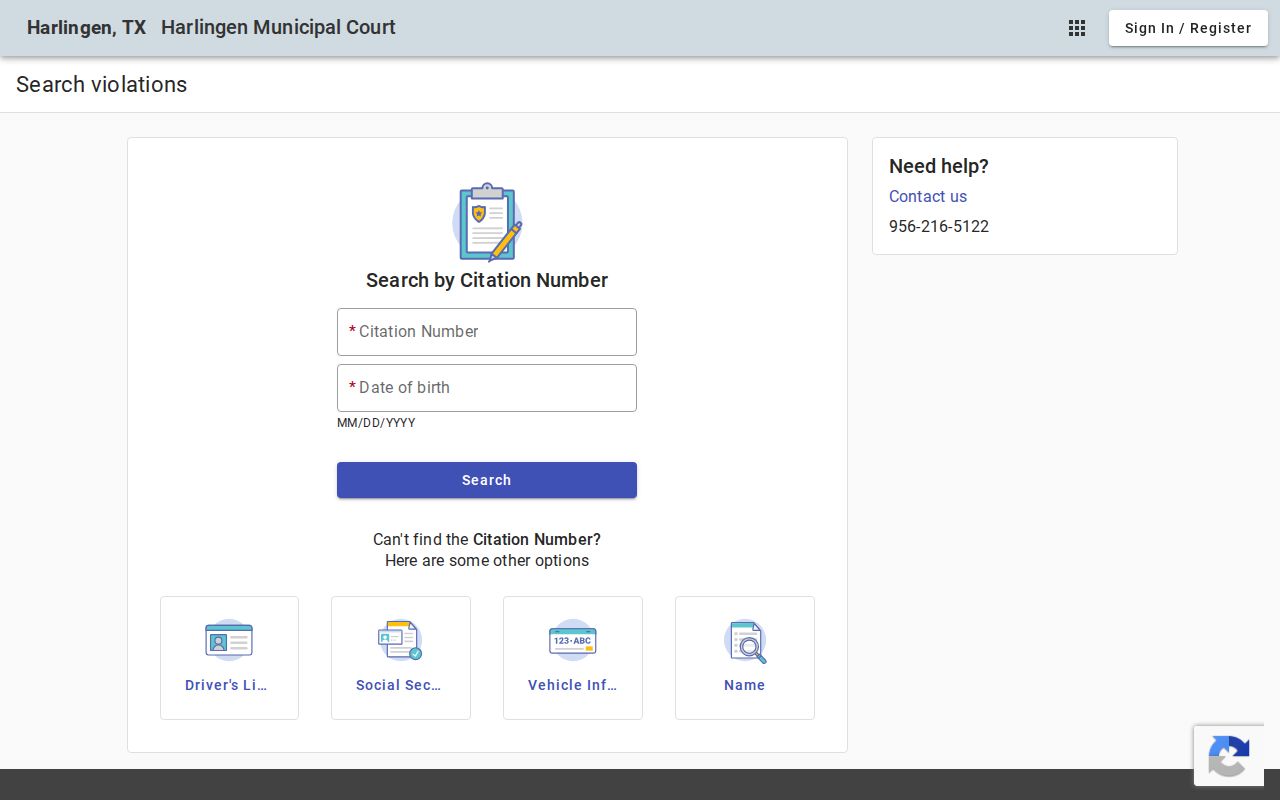Click the Harlingen, TX header text
The image size is (1280, 800).
point(86,27)
